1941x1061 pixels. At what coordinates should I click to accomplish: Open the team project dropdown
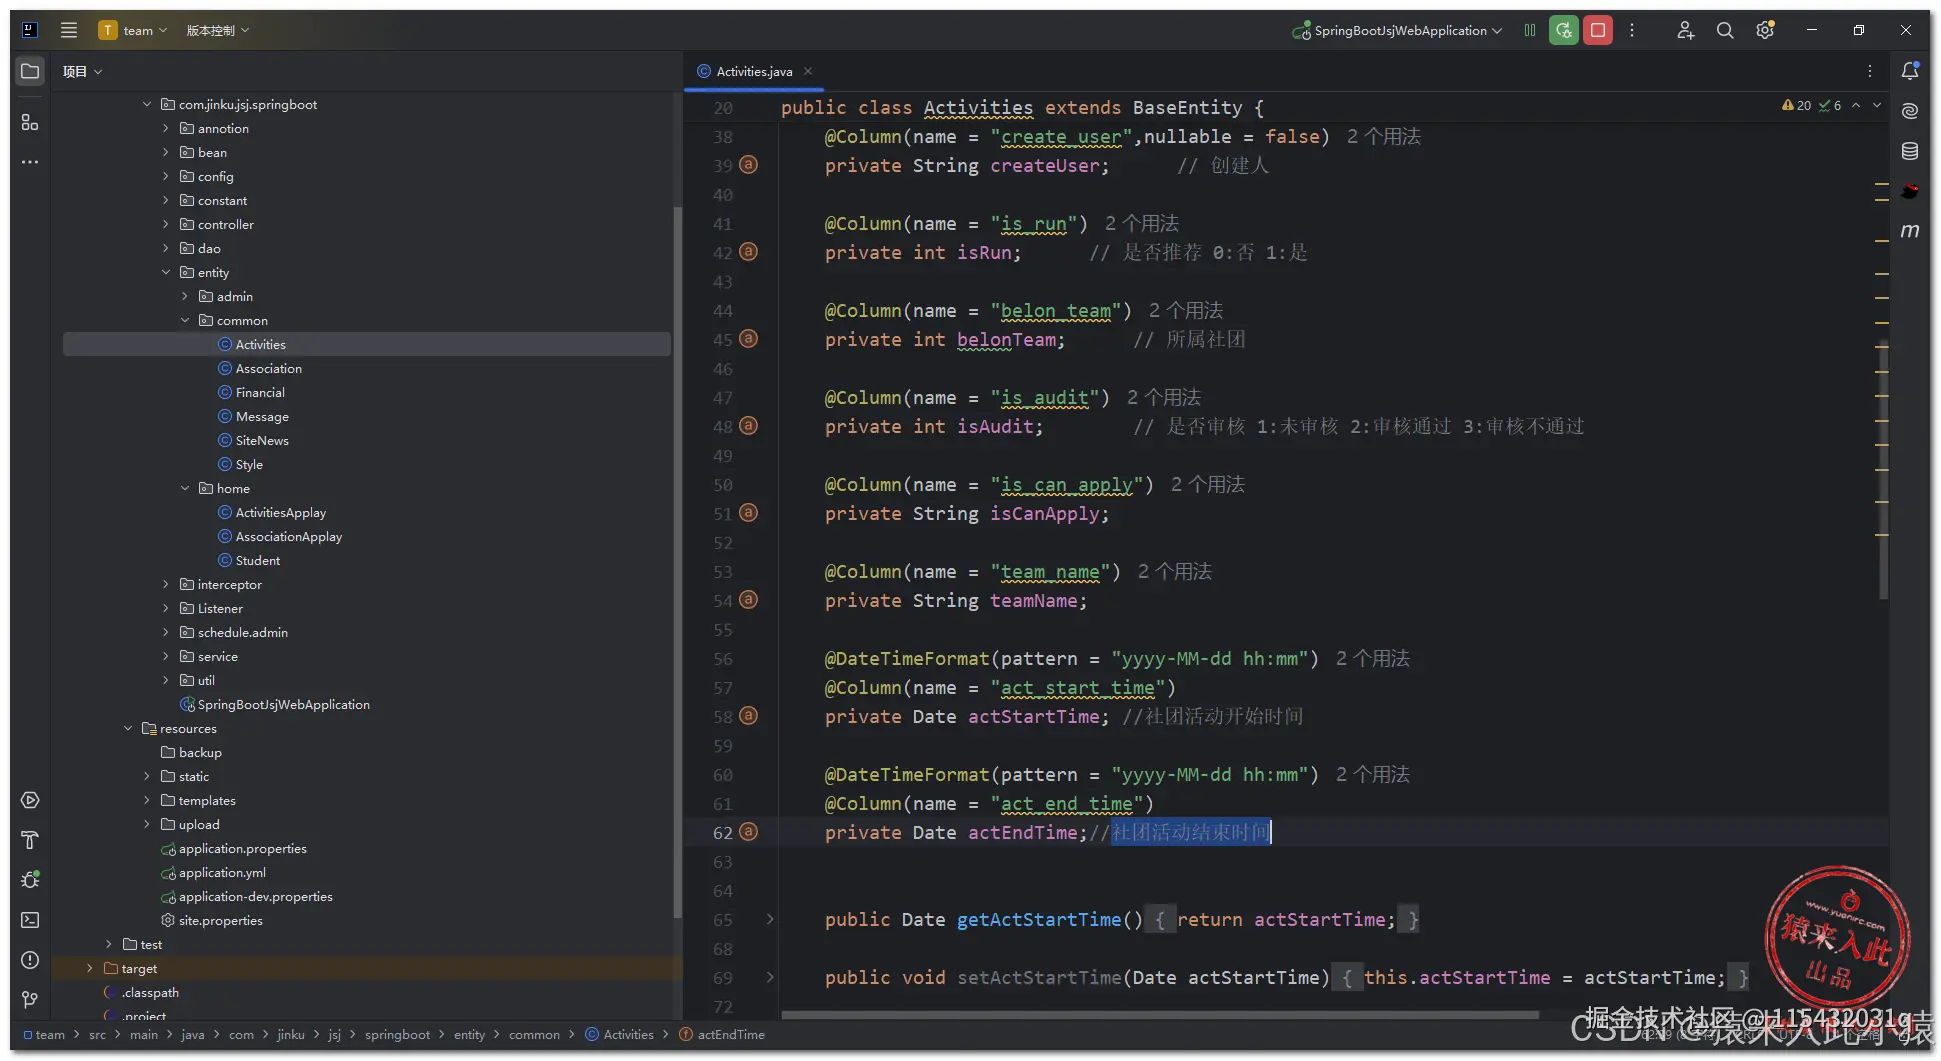[x=133, y=30]
